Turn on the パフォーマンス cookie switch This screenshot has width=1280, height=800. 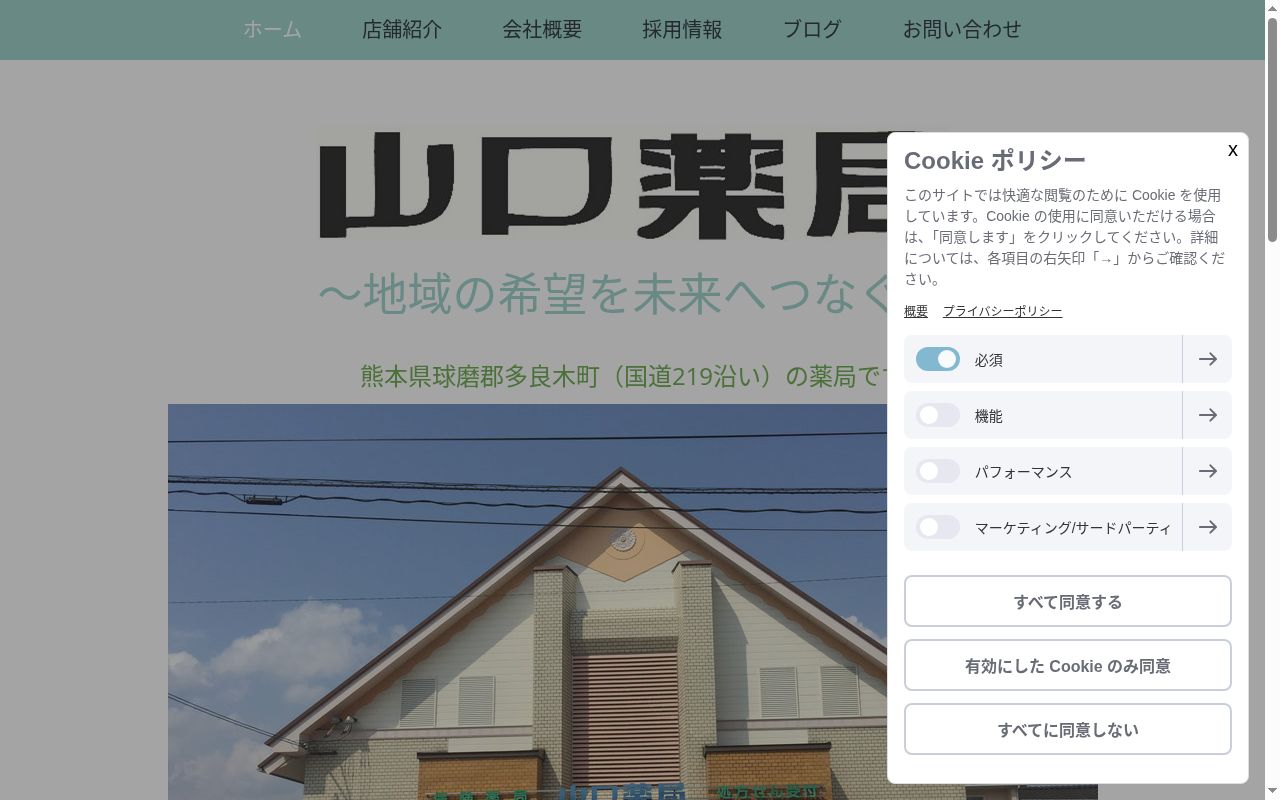point(938,471)
